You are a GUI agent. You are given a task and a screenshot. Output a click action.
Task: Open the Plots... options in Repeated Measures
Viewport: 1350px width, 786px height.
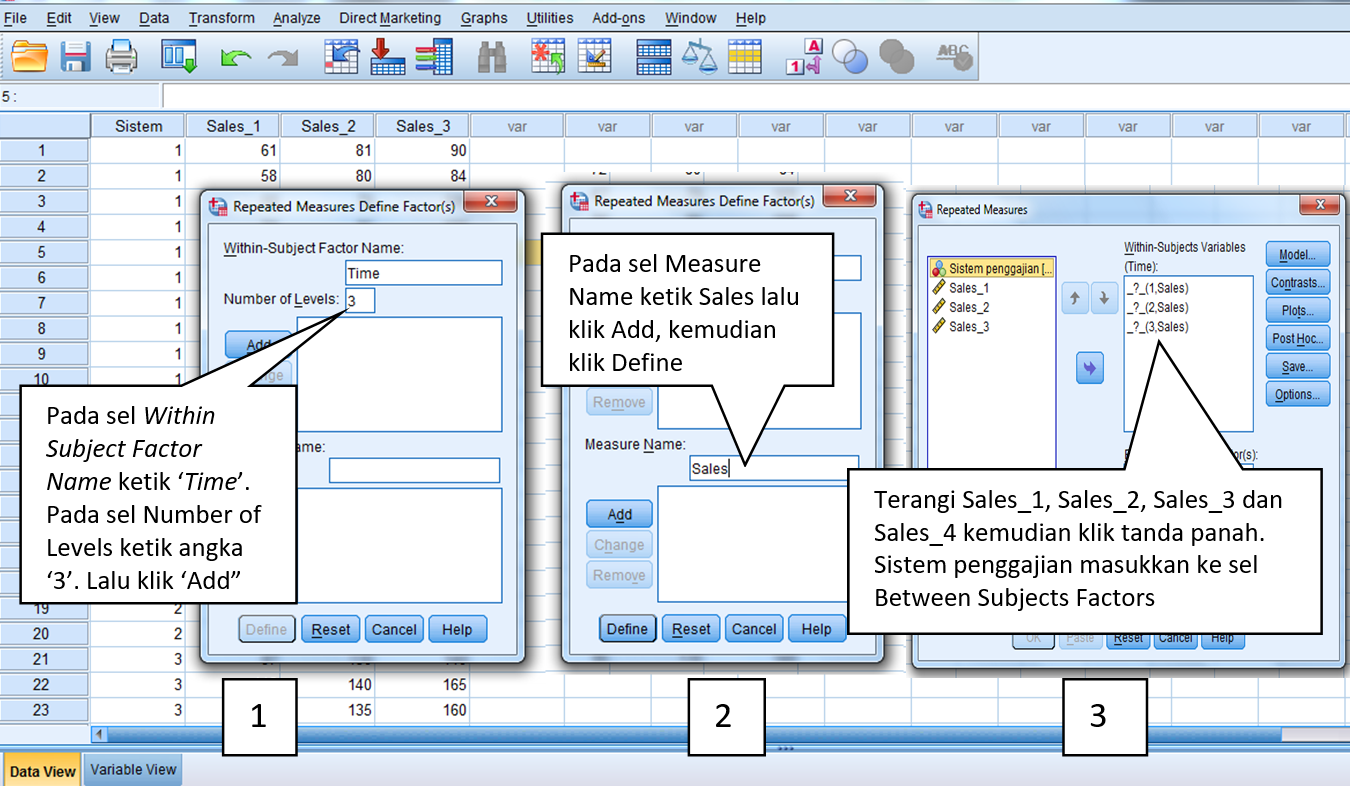click(x=1297, y=310)
